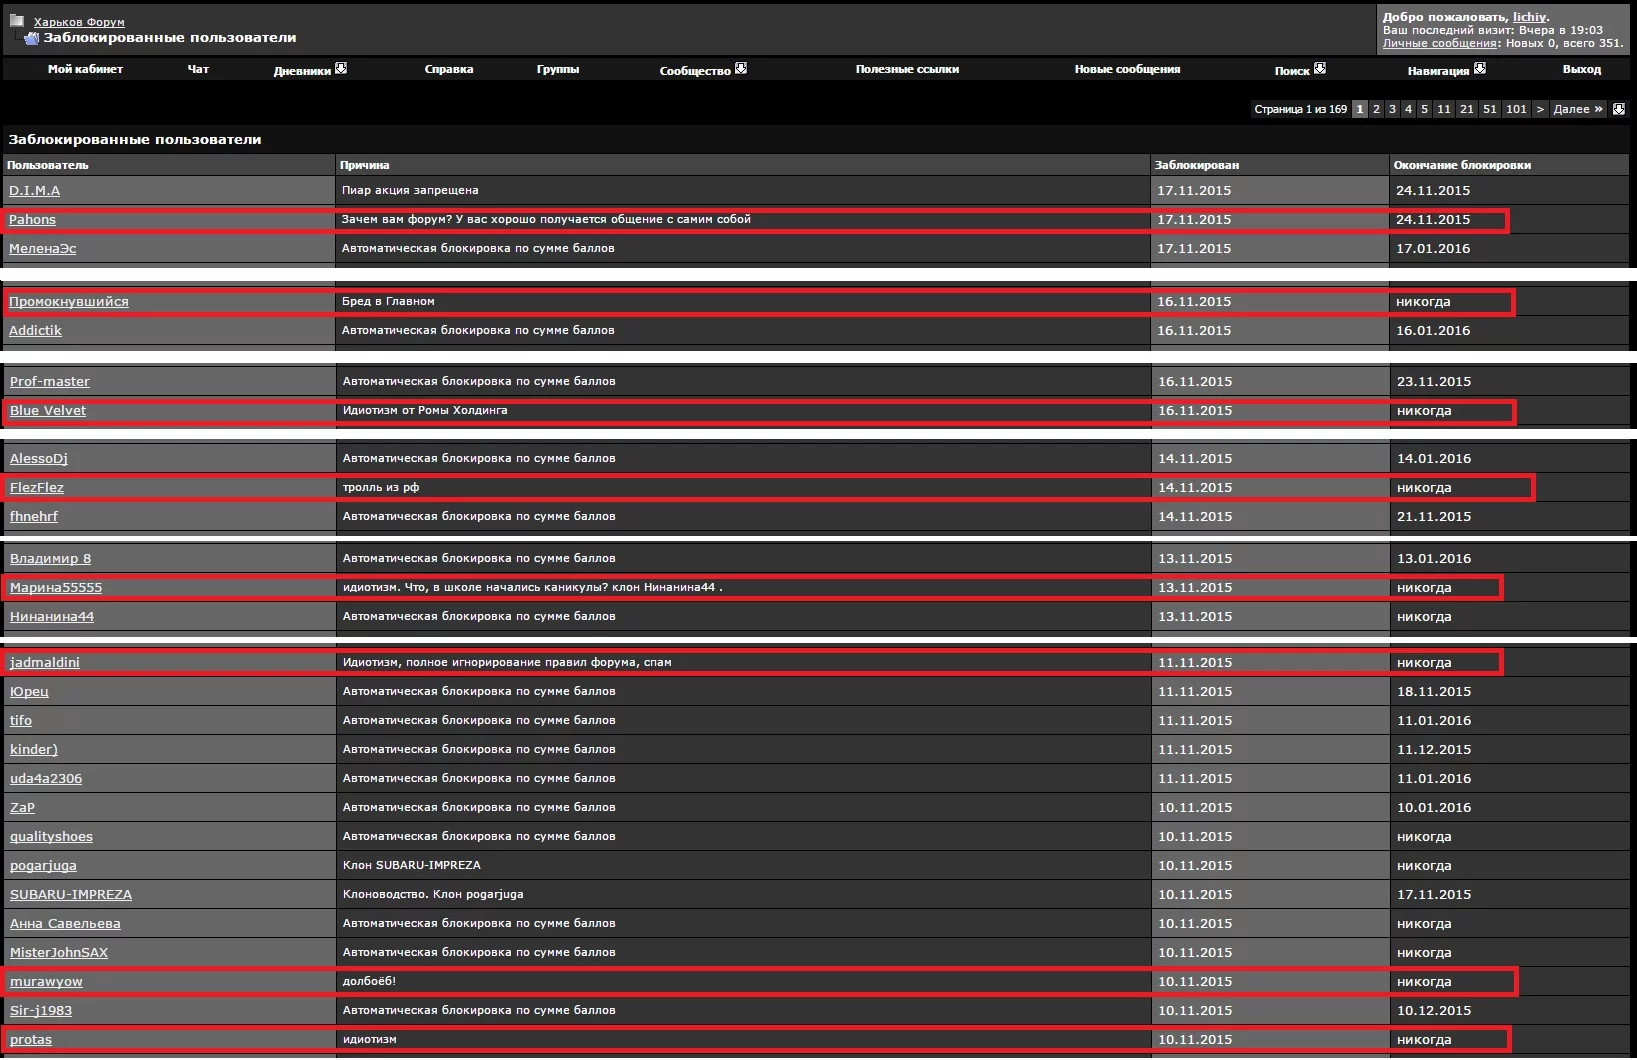Open the page jump popup icon in pagination
Viewport: 1637px width, 1060px height.
(1619, 109)
